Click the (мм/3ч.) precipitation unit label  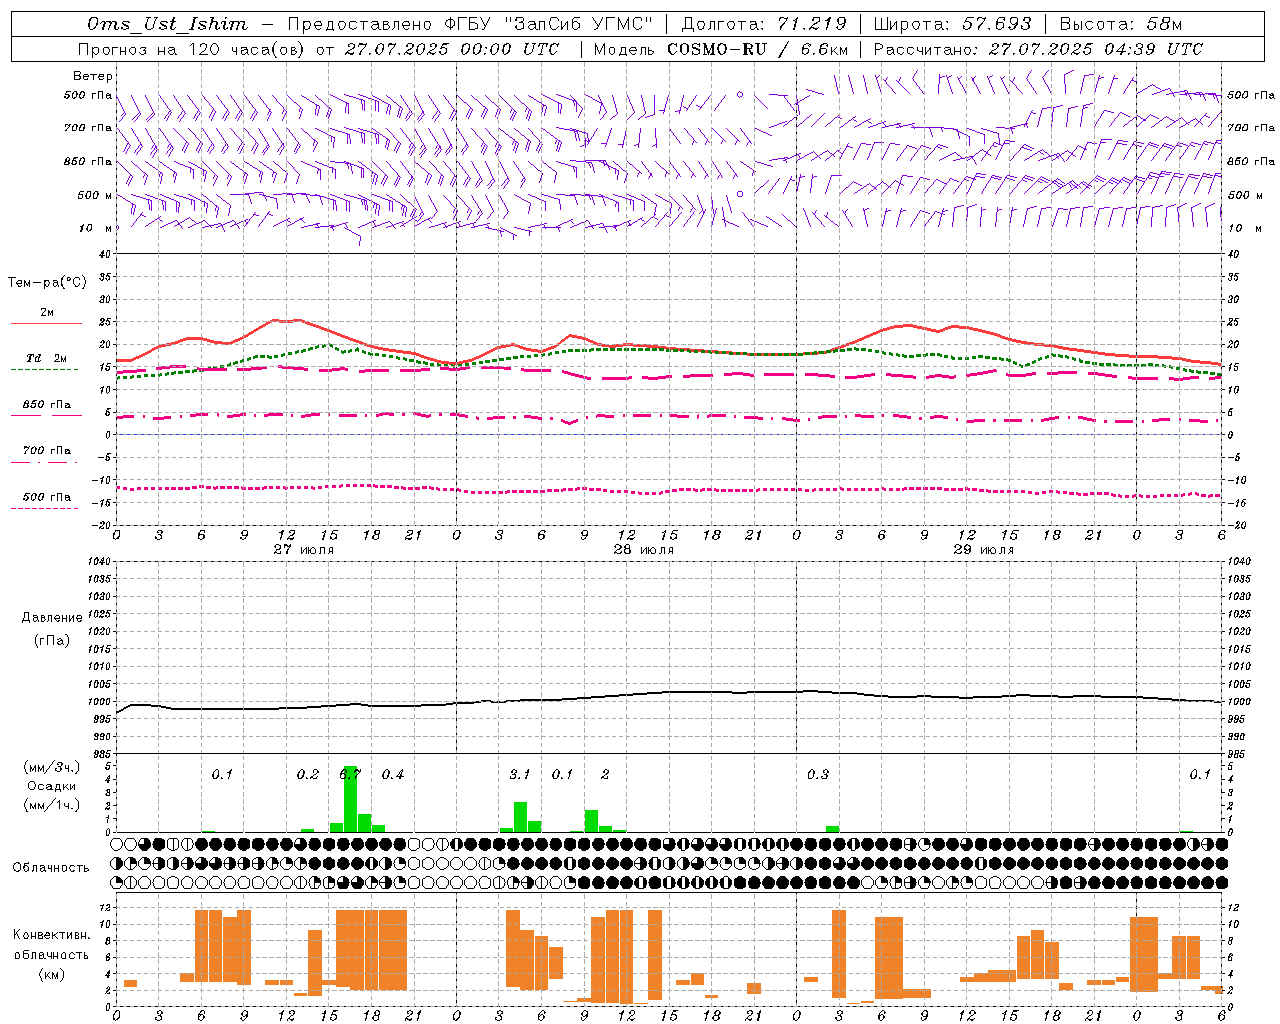[x=52, y=767]
